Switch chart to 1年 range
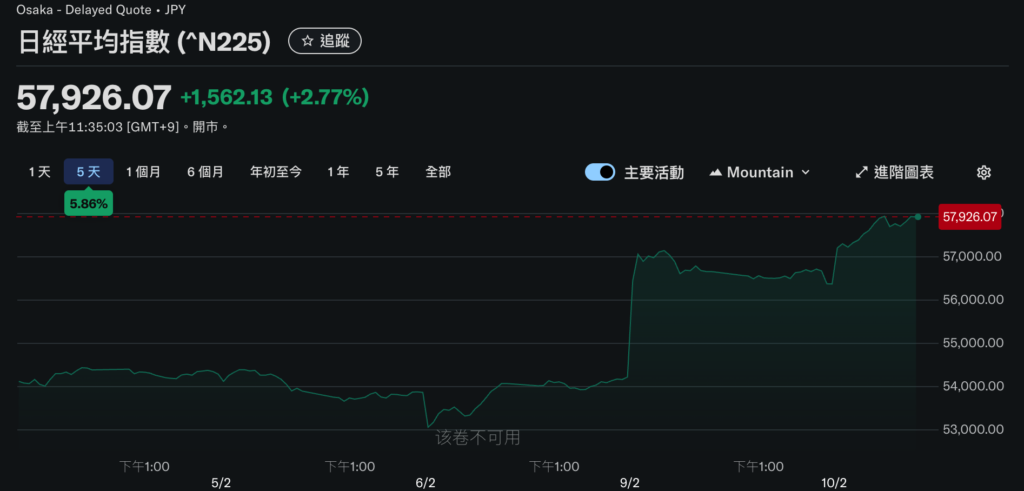This screenshot has width=1024, height=491. tap(338, 172)
